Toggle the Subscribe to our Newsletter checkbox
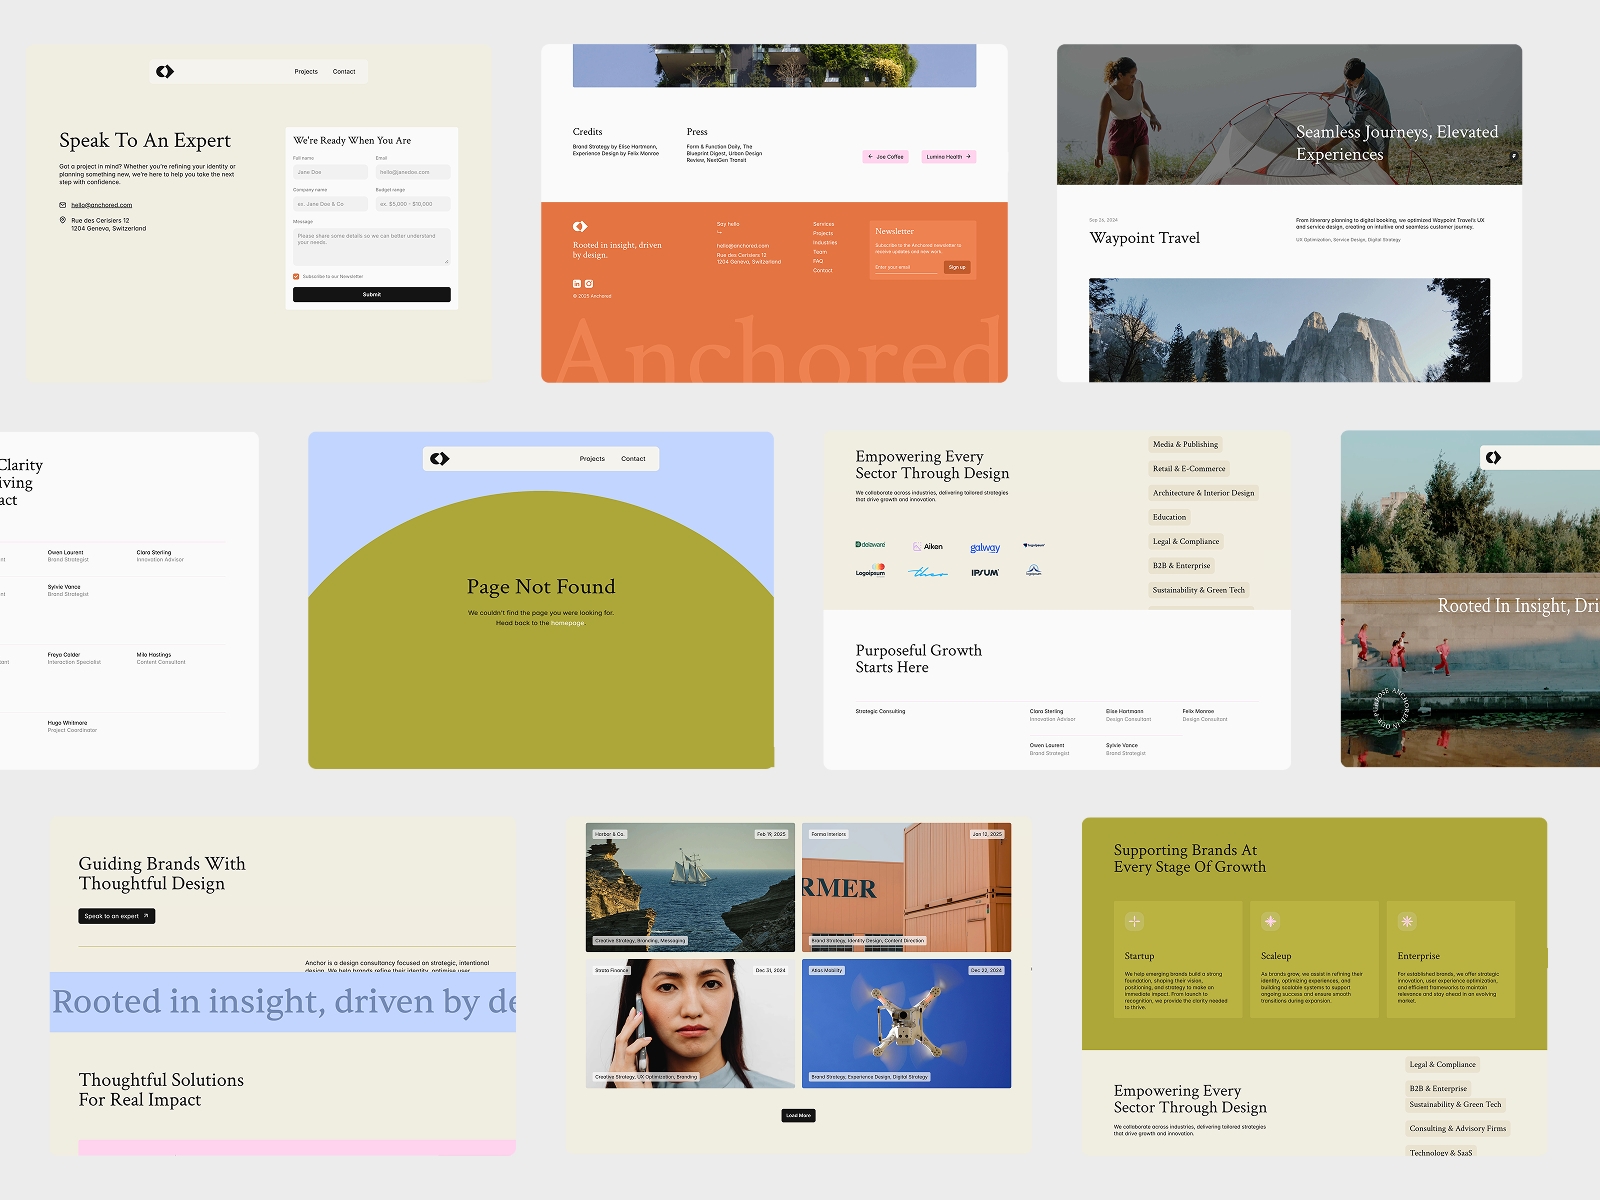Image resolution: width=1600 pixels, height=1200 pixels. tap(296, 276)
